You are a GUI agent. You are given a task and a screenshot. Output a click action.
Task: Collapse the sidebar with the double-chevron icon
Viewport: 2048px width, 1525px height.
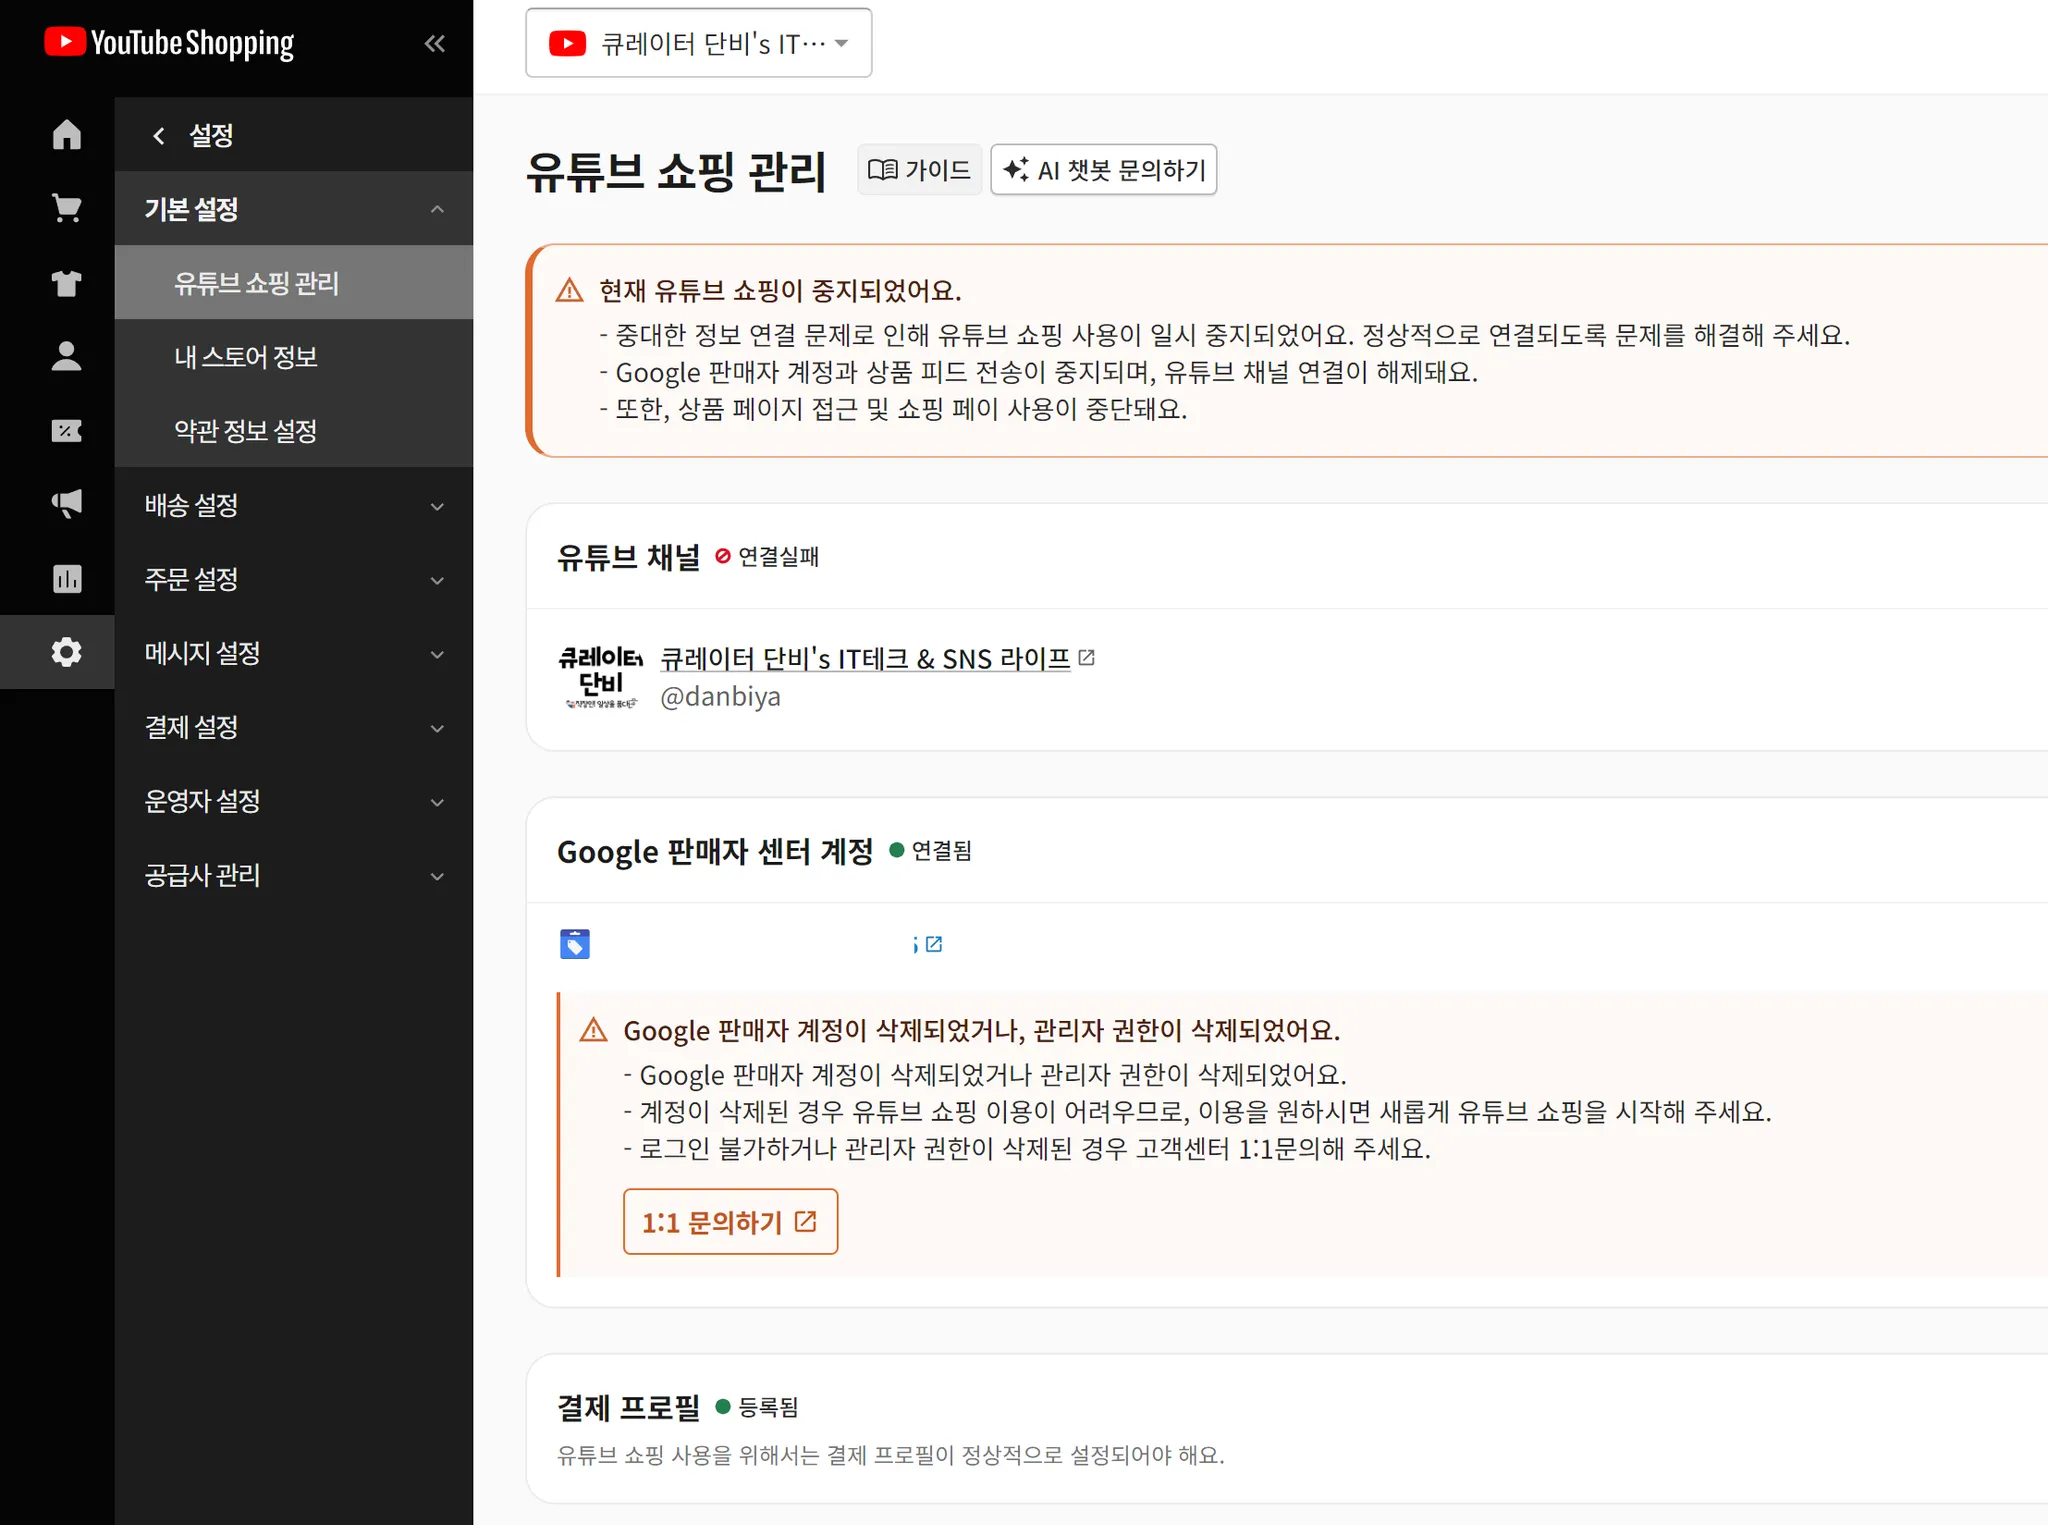435,43
